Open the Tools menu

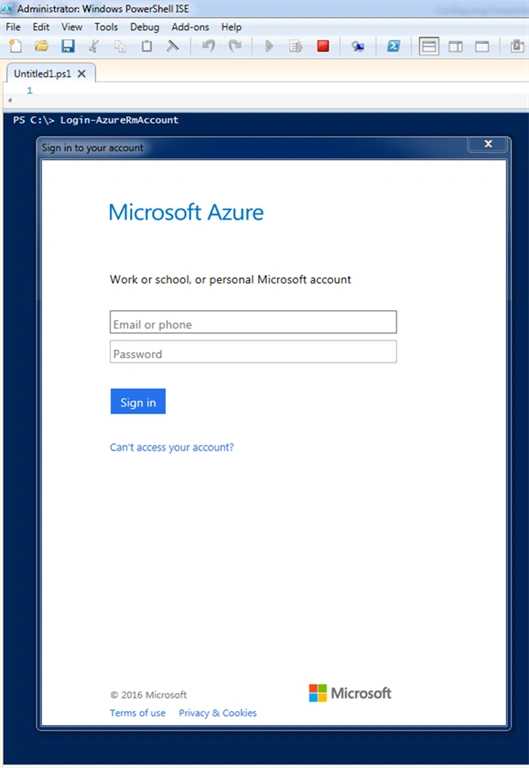pyautogui.click(x=106, y=27)
